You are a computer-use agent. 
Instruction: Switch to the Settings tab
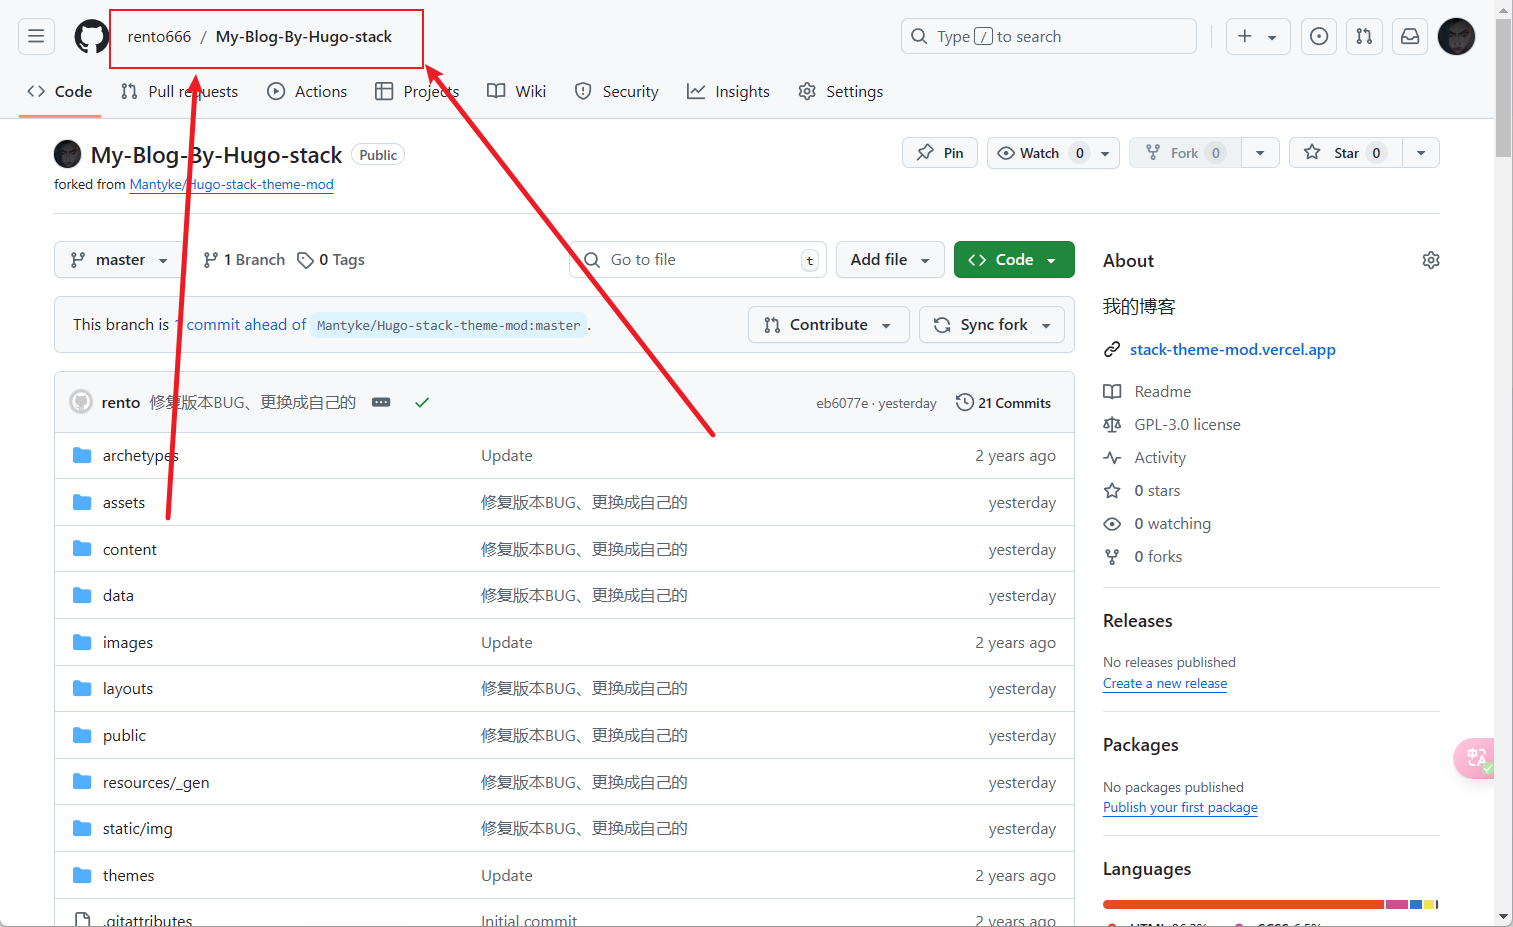coord(841,92)
